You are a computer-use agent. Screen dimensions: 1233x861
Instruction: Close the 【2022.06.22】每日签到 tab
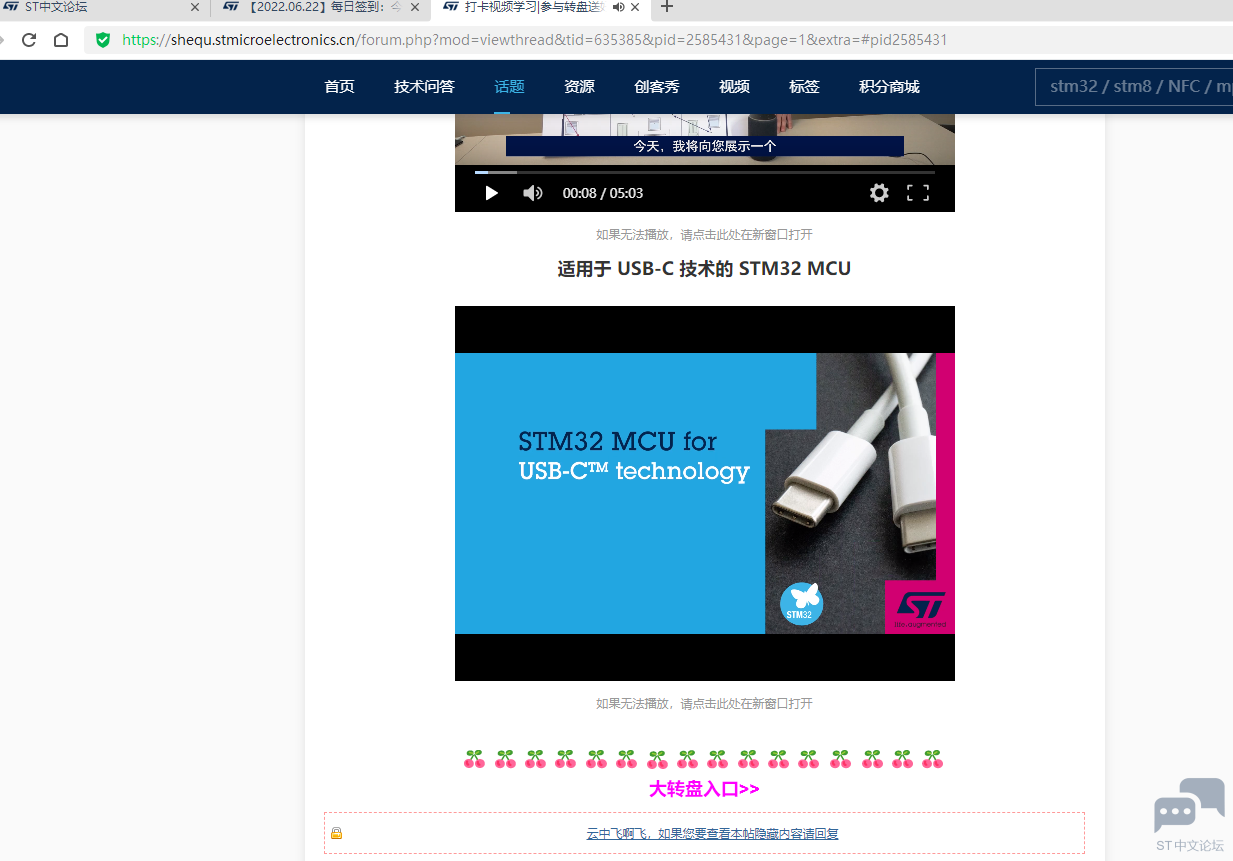pos(415,7)
